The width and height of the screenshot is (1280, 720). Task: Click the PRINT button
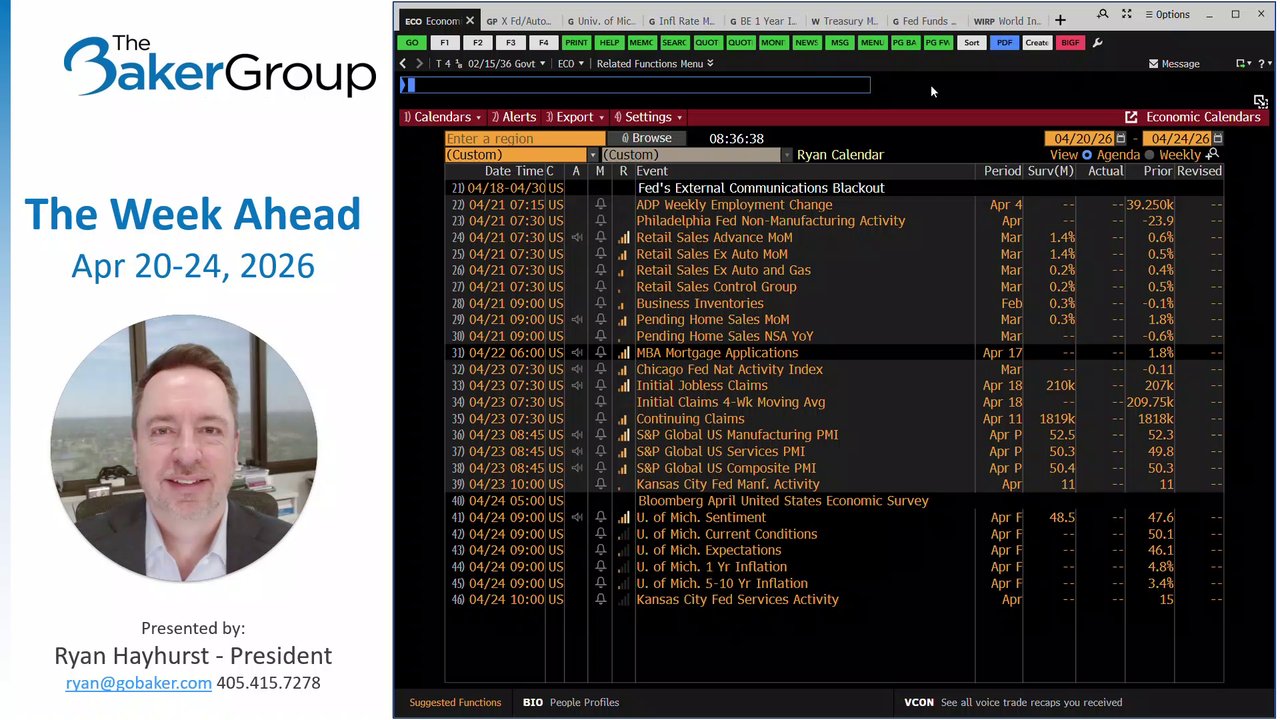point(576,43)
